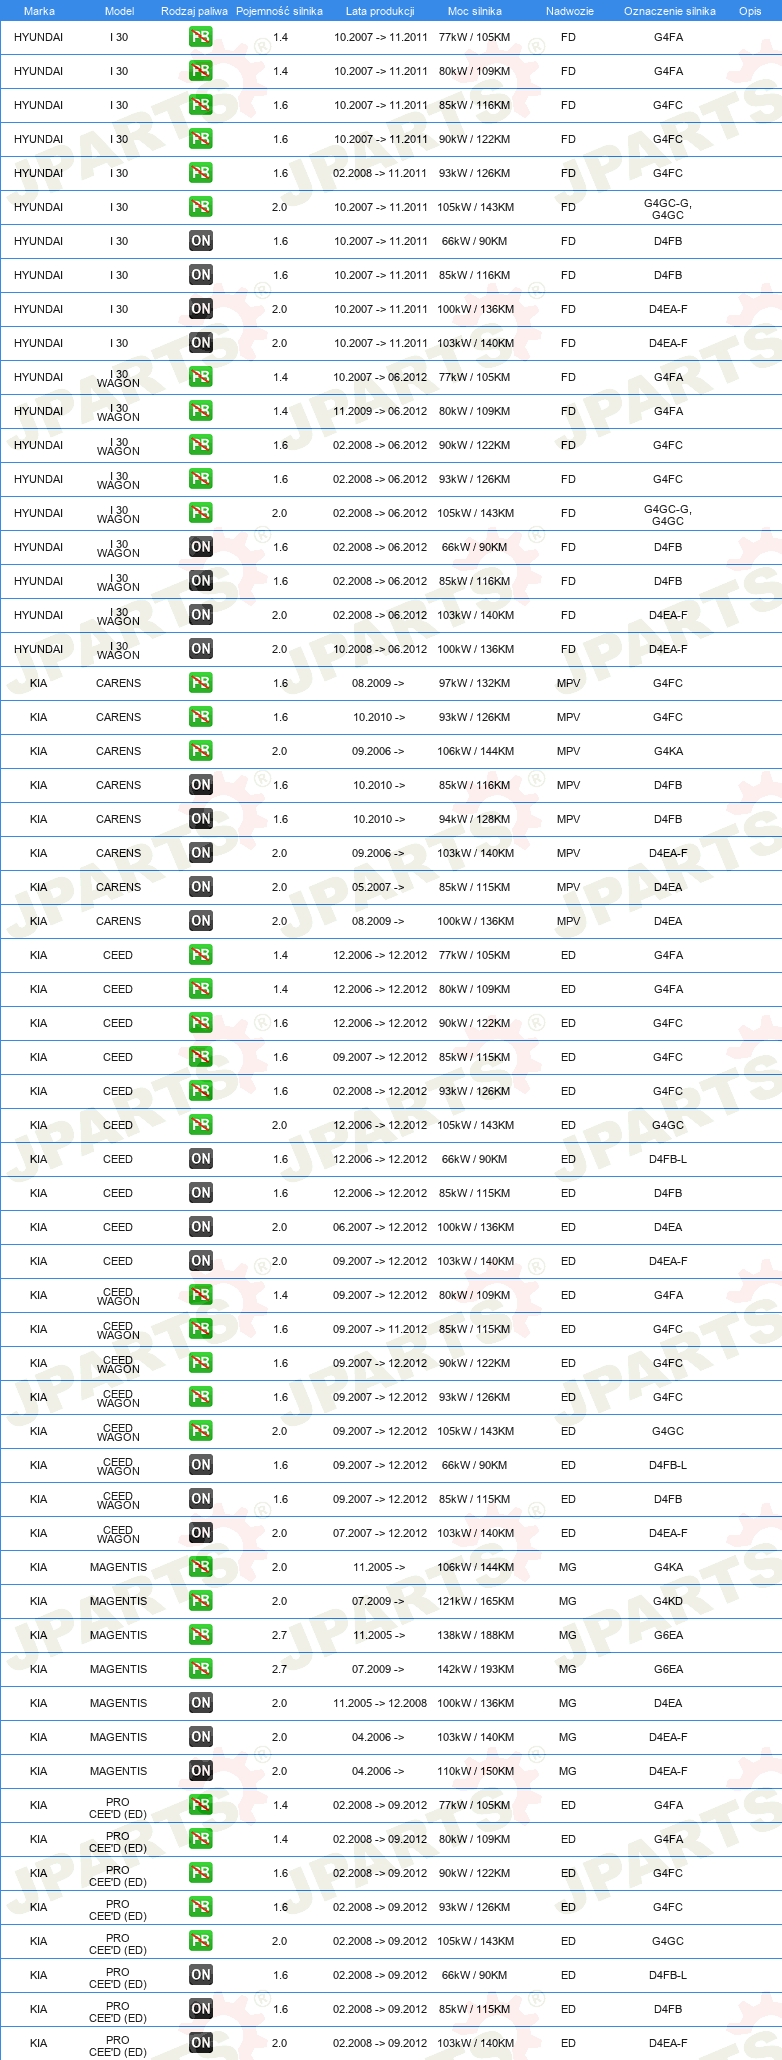Screen dimensions: 782x2060
Task: Click the Lata produkcji column header
Action: coord(380,11)
